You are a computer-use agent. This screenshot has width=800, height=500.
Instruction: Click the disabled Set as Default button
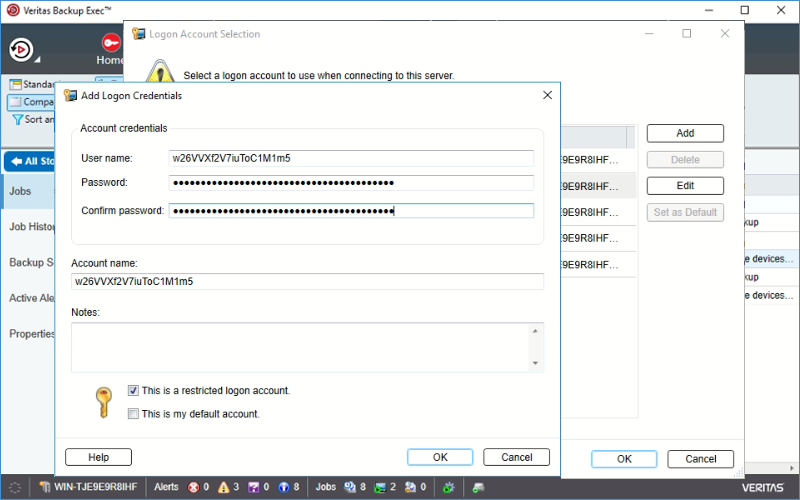(x=685, y=212)
